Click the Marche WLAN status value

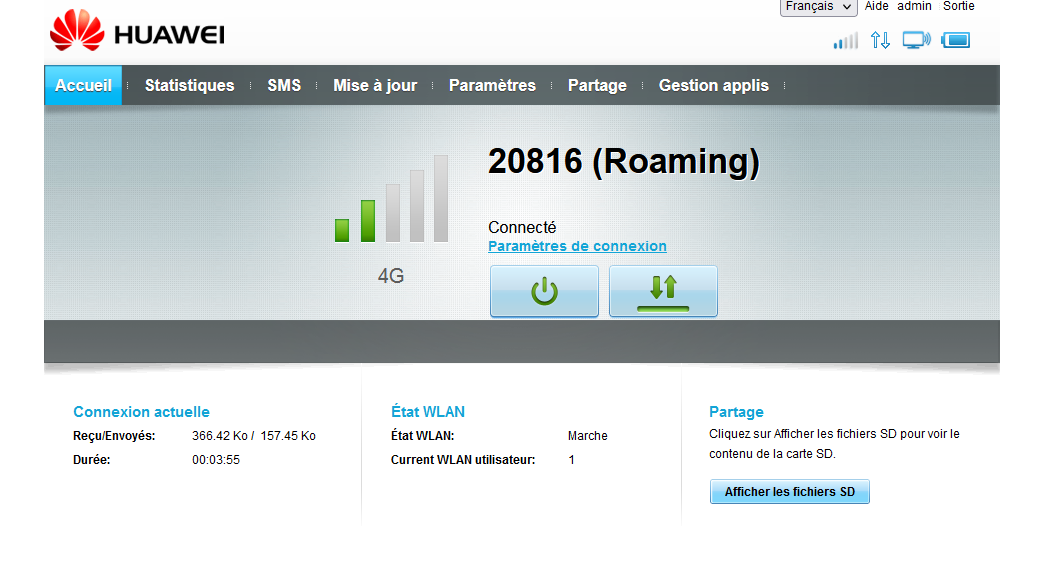click(588, 436)
